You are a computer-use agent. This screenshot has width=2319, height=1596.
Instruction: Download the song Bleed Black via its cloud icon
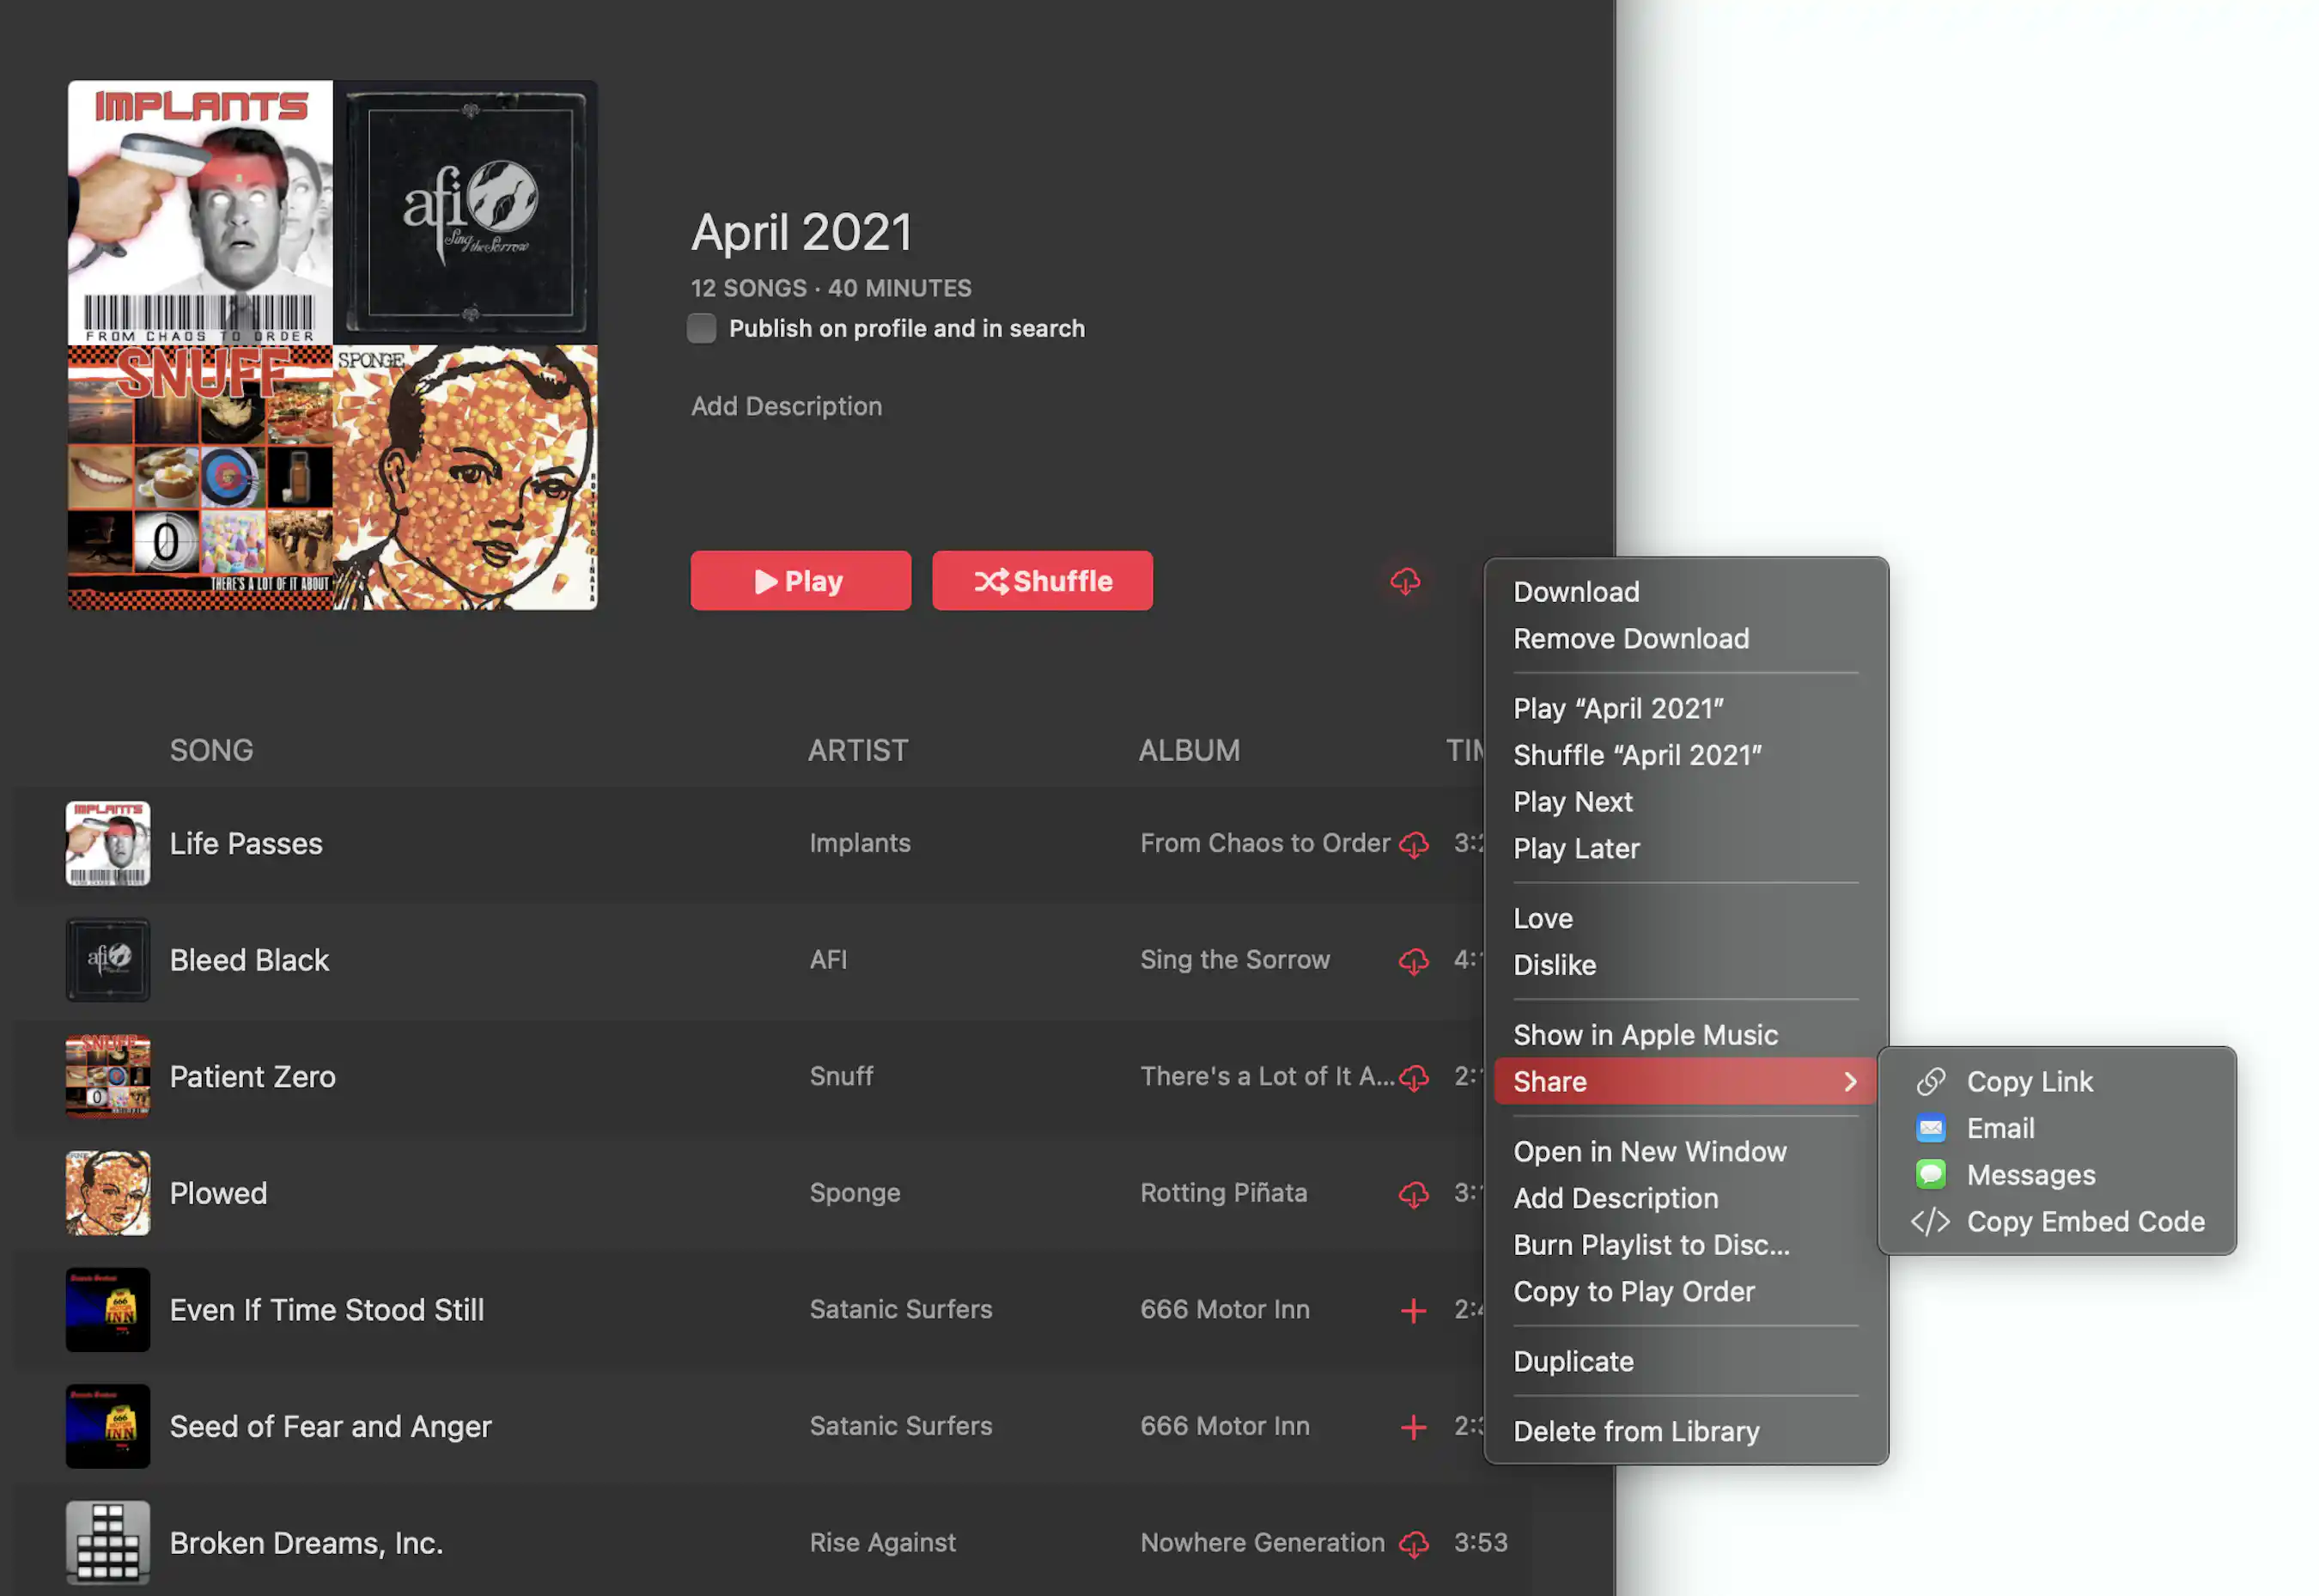click(1413, 960)
